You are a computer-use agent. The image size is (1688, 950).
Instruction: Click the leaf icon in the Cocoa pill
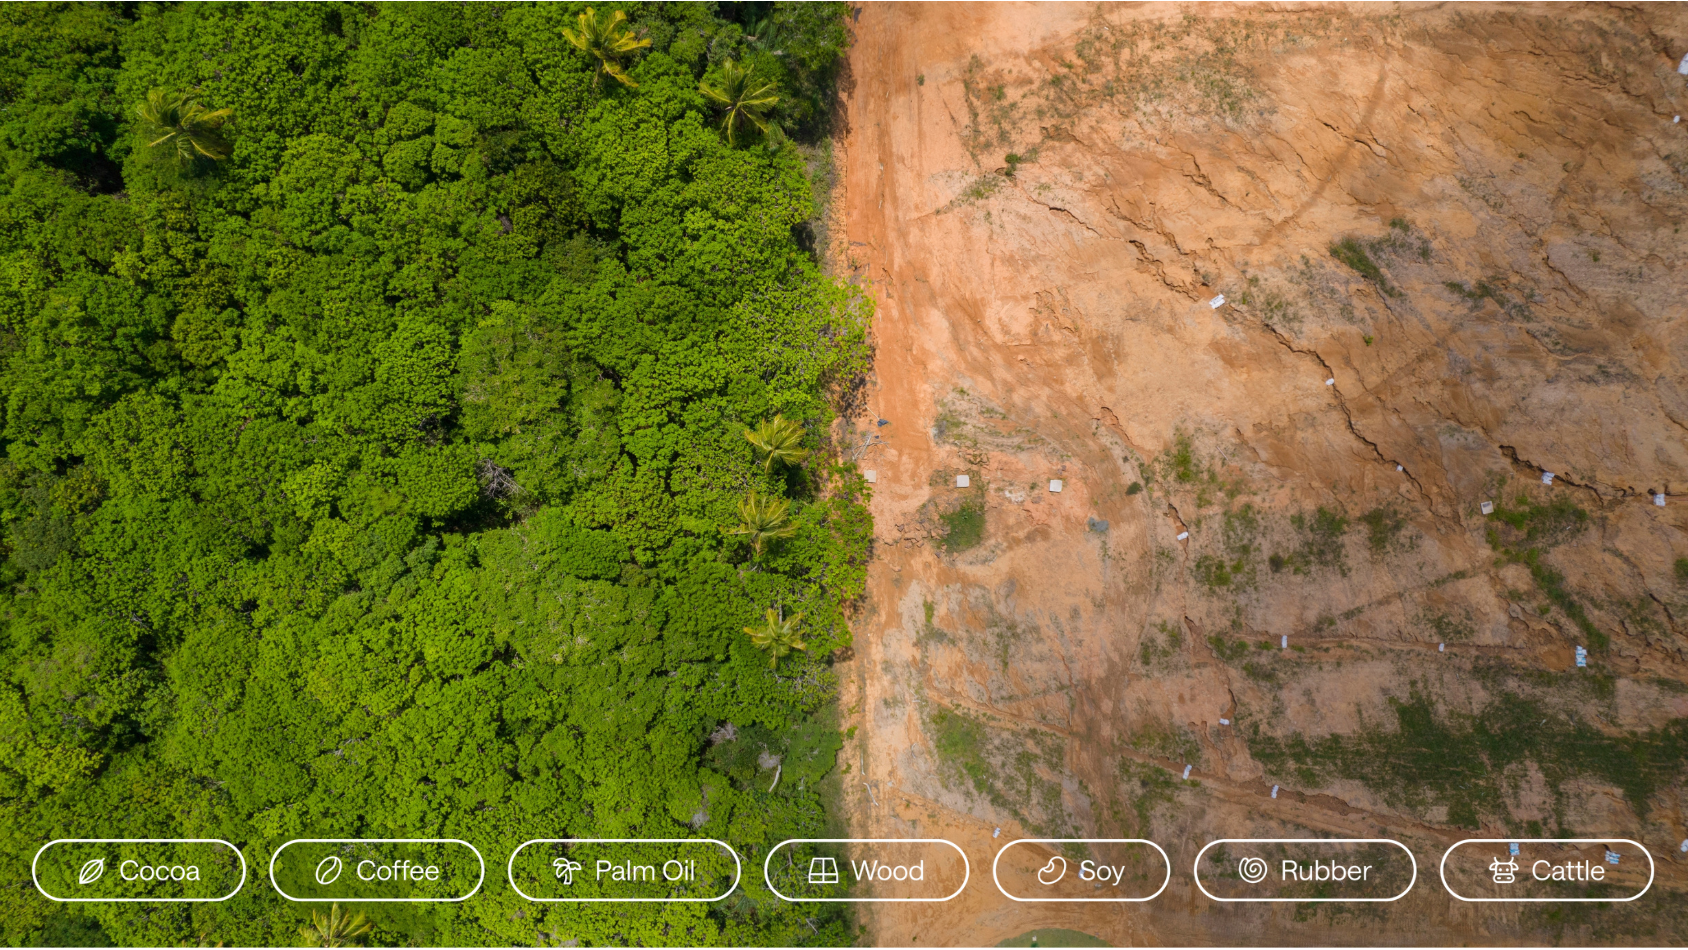coord(91,871)
